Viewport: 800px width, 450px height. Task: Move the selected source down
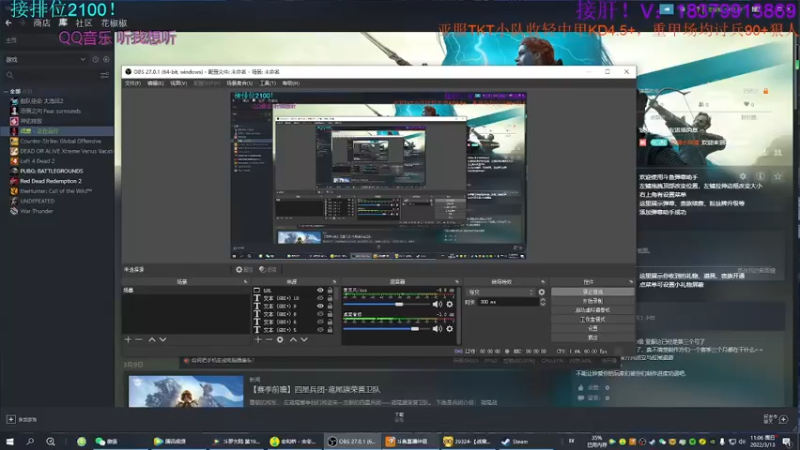click(x=304, y=339)
